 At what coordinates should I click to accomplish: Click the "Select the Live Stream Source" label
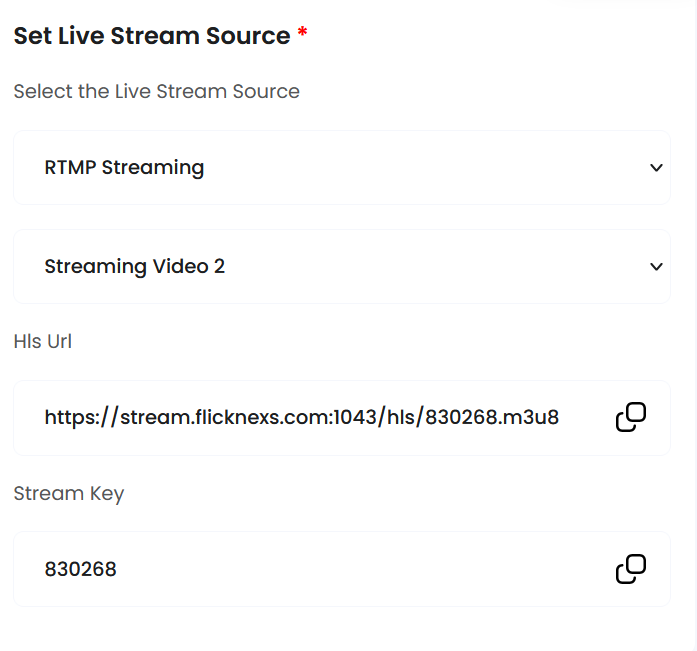156,92
